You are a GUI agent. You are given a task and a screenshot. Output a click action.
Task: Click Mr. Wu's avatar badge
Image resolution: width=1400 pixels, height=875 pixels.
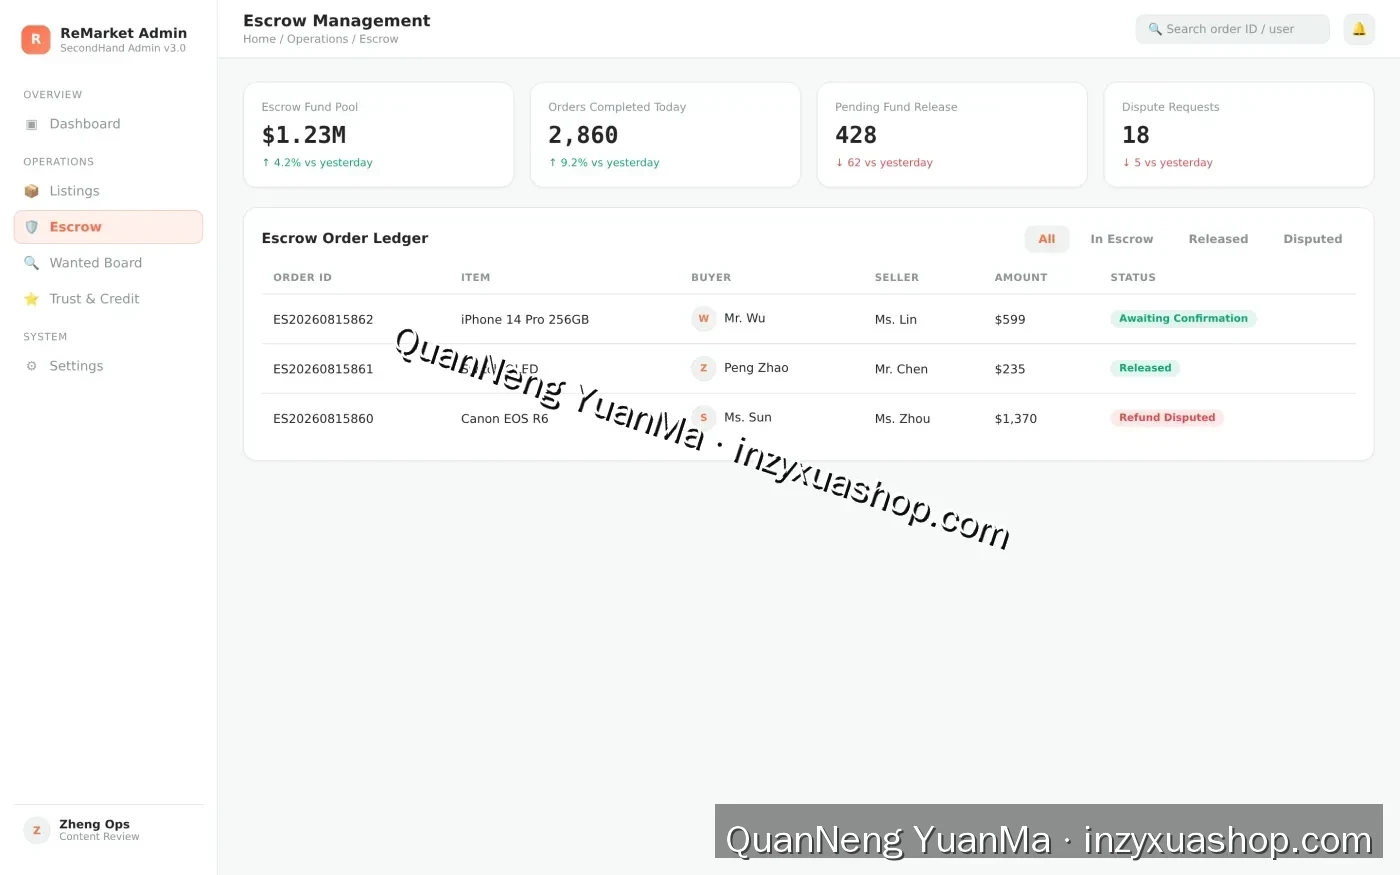[704, 319]
